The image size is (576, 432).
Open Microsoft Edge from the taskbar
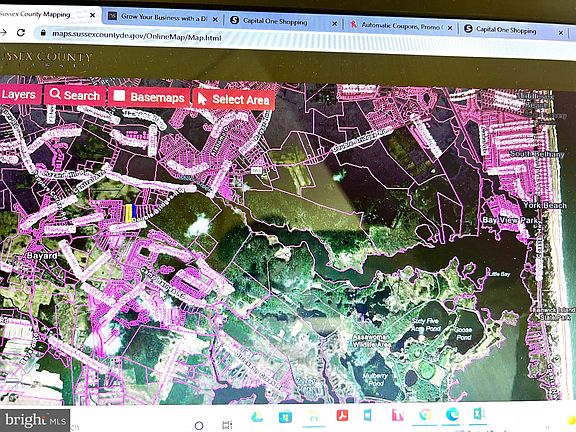452,415
